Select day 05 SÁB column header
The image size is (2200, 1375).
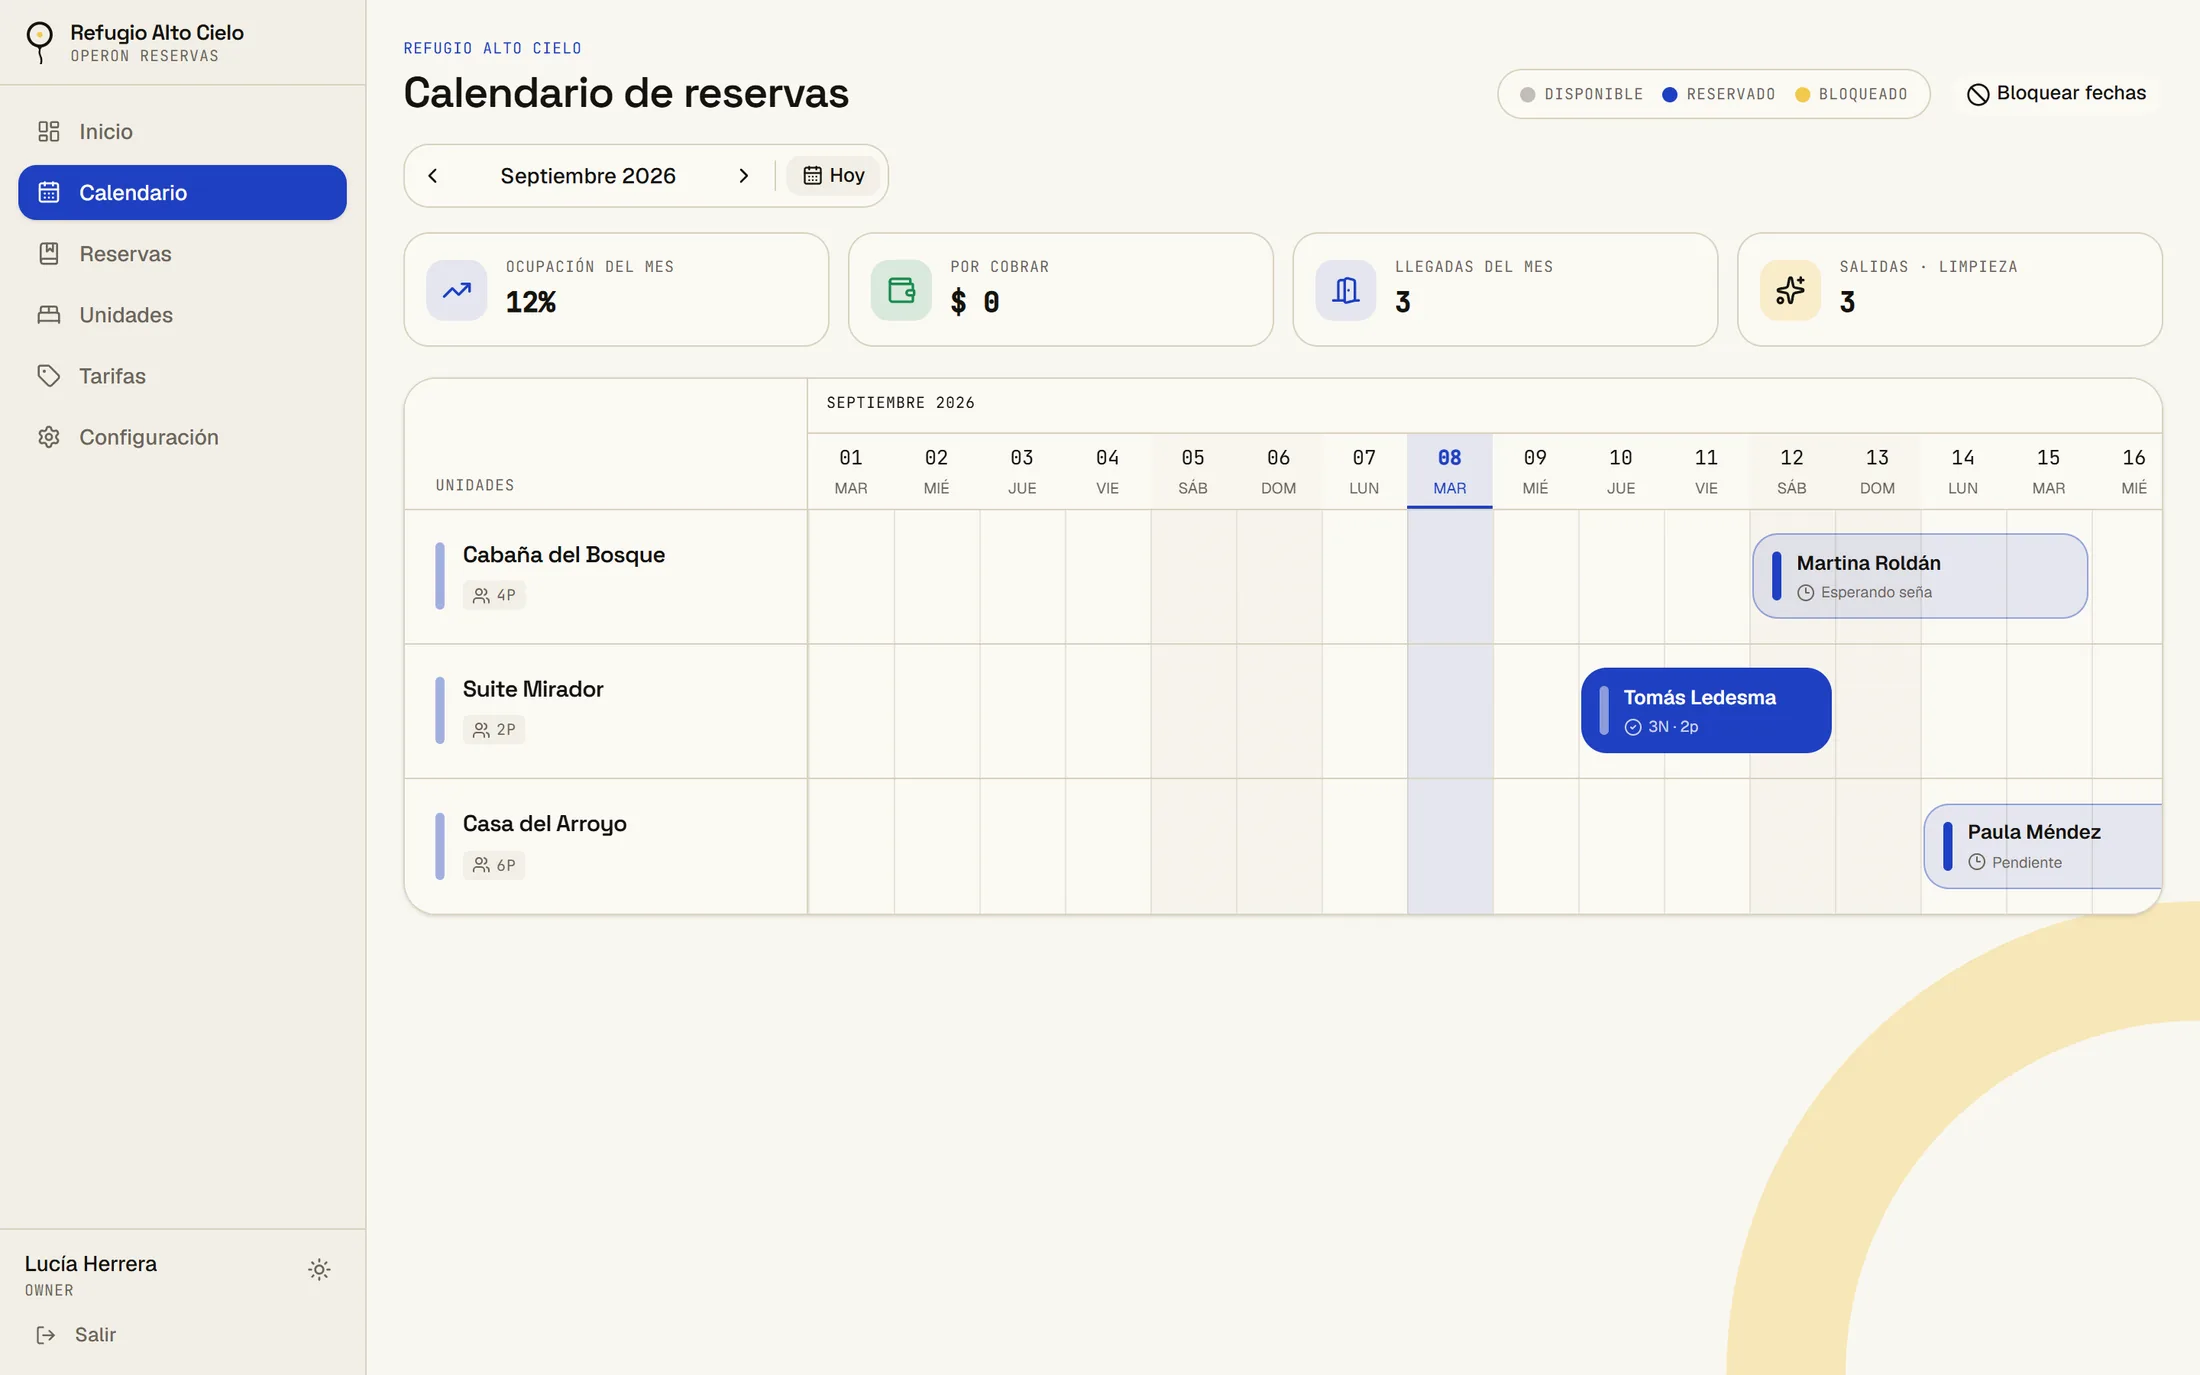[x=1193, y=471]
